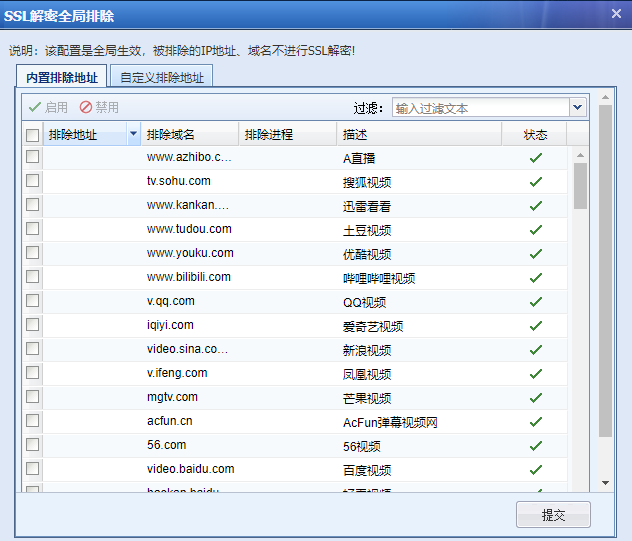632x541 pixels.
Task: Open the 排除地址 column header dropdown menu
Action: 133,134
